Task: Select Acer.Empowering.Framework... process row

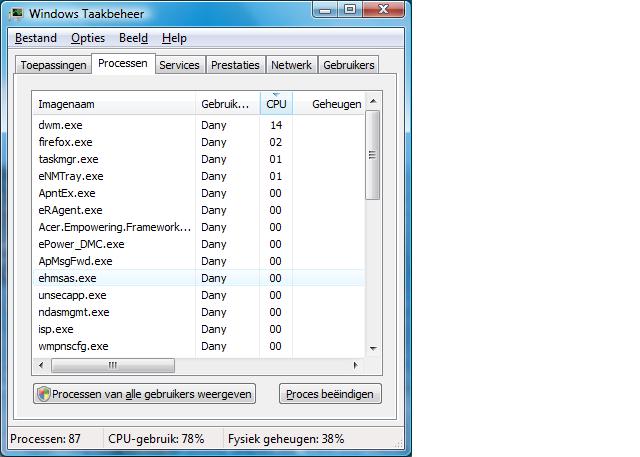Action: point(198,227)
